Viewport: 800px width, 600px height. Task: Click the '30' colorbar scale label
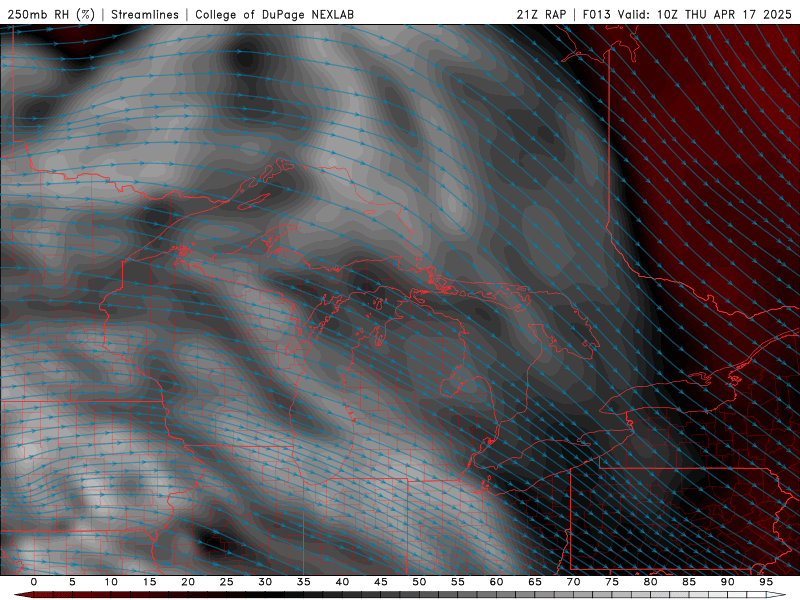click(265, 582)
